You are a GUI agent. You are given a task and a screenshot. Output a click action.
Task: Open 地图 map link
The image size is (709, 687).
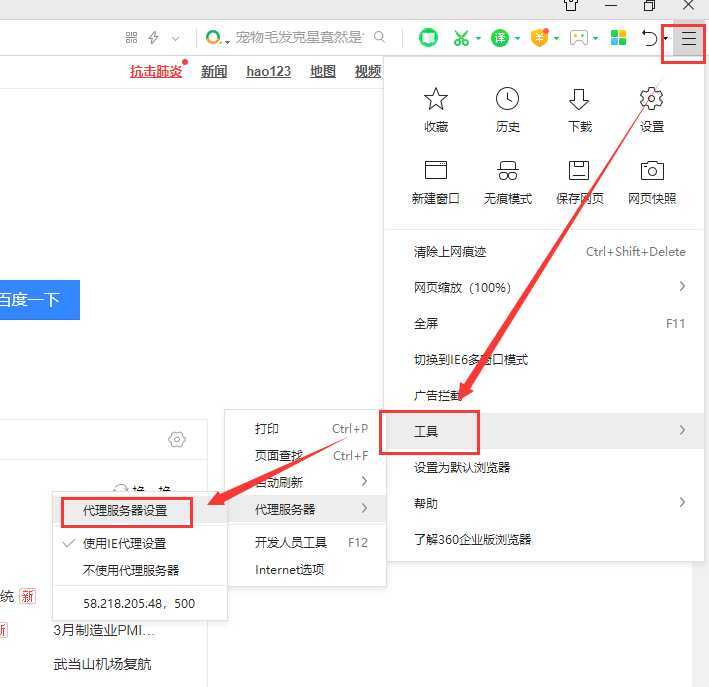point(323,71)
